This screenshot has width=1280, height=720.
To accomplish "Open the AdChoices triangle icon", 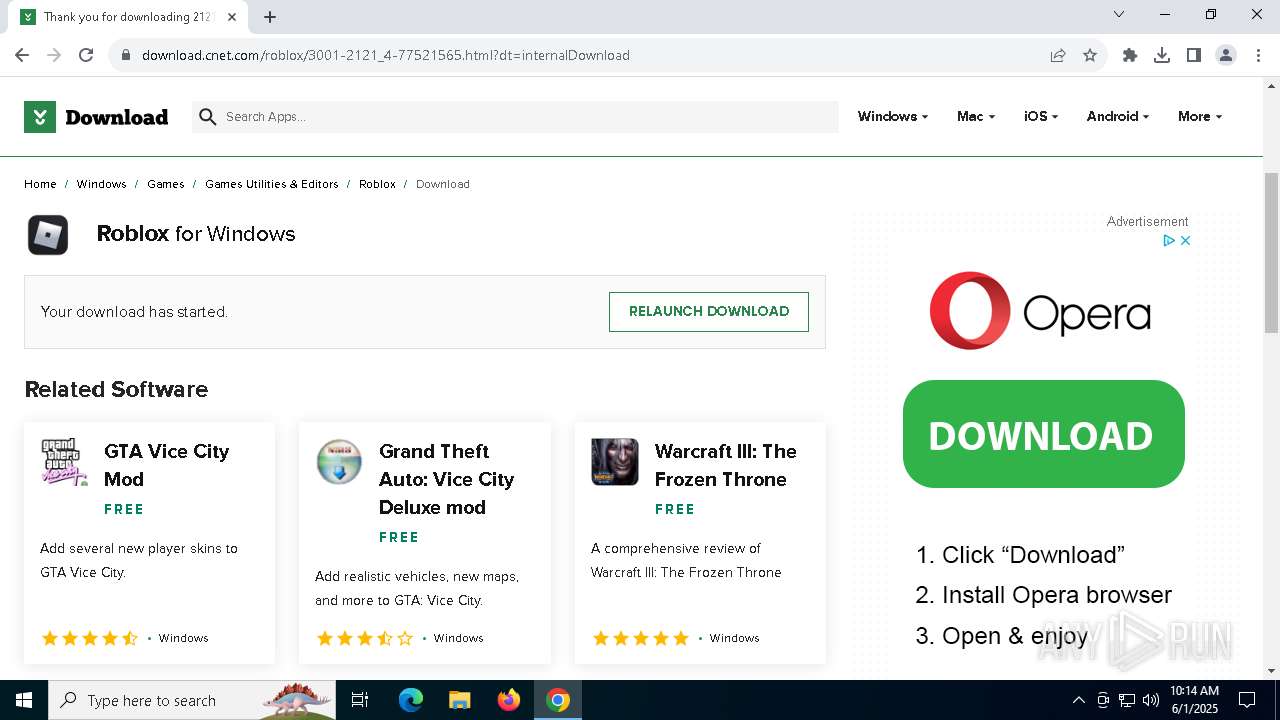I will [1168, 241].
